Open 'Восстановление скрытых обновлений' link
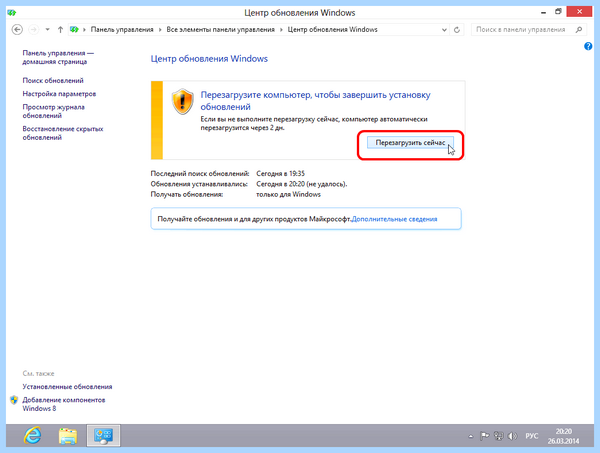 pos(63,133)
